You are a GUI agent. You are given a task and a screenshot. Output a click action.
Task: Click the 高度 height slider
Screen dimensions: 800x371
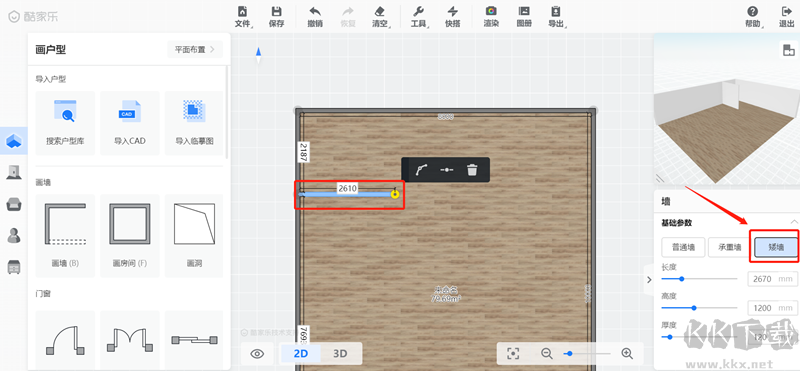pos(699,308)
